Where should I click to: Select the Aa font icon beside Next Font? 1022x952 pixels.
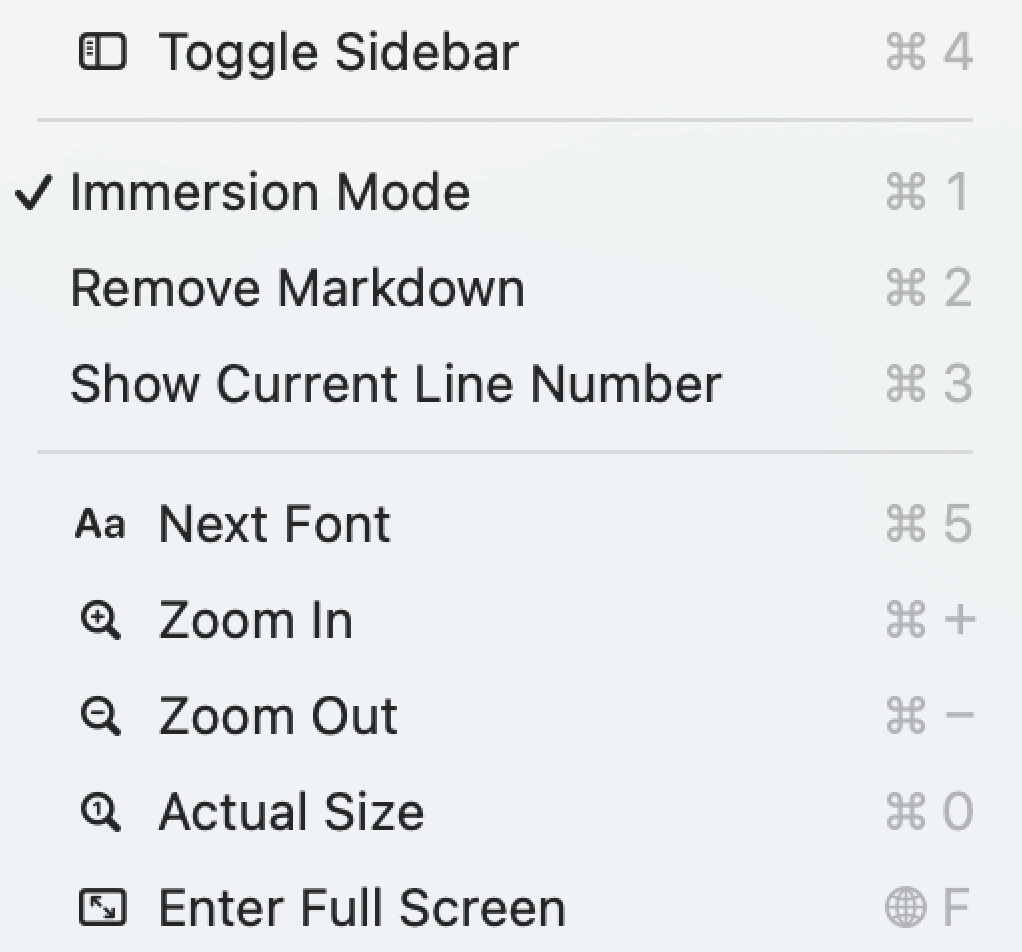coord(100,522)
